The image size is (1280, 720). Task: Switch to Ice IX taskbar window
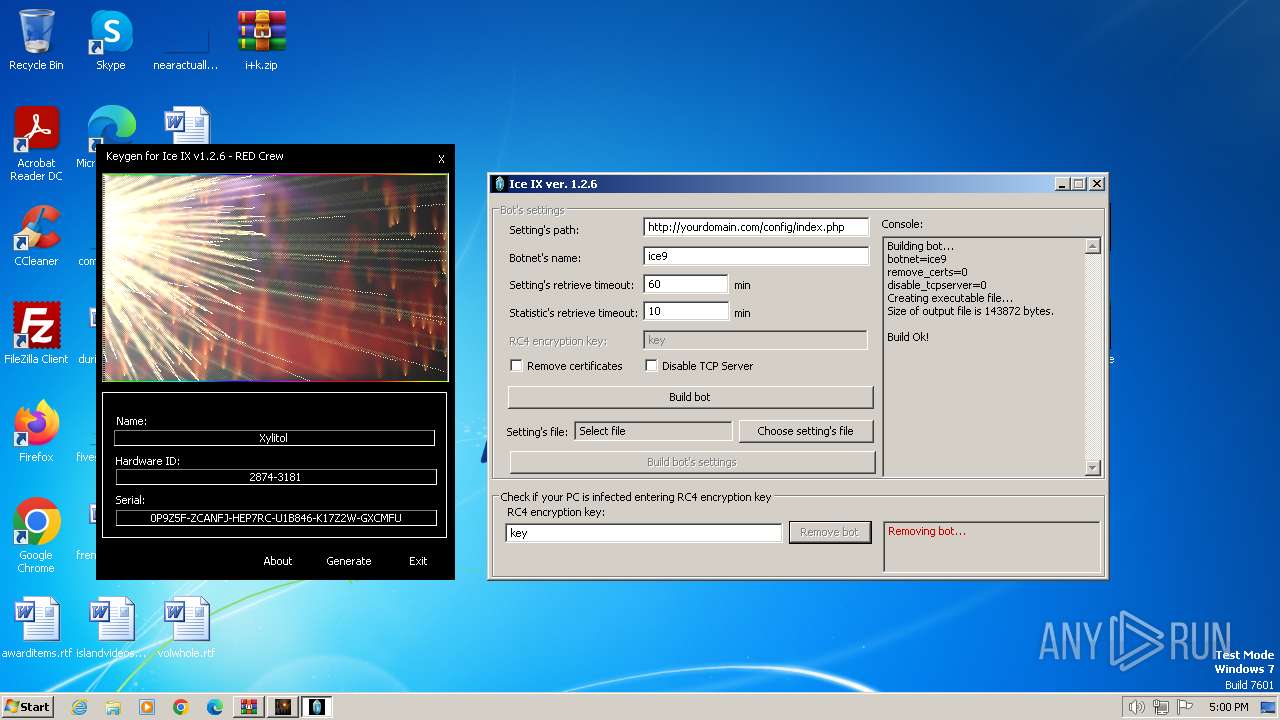coord(317,707)
